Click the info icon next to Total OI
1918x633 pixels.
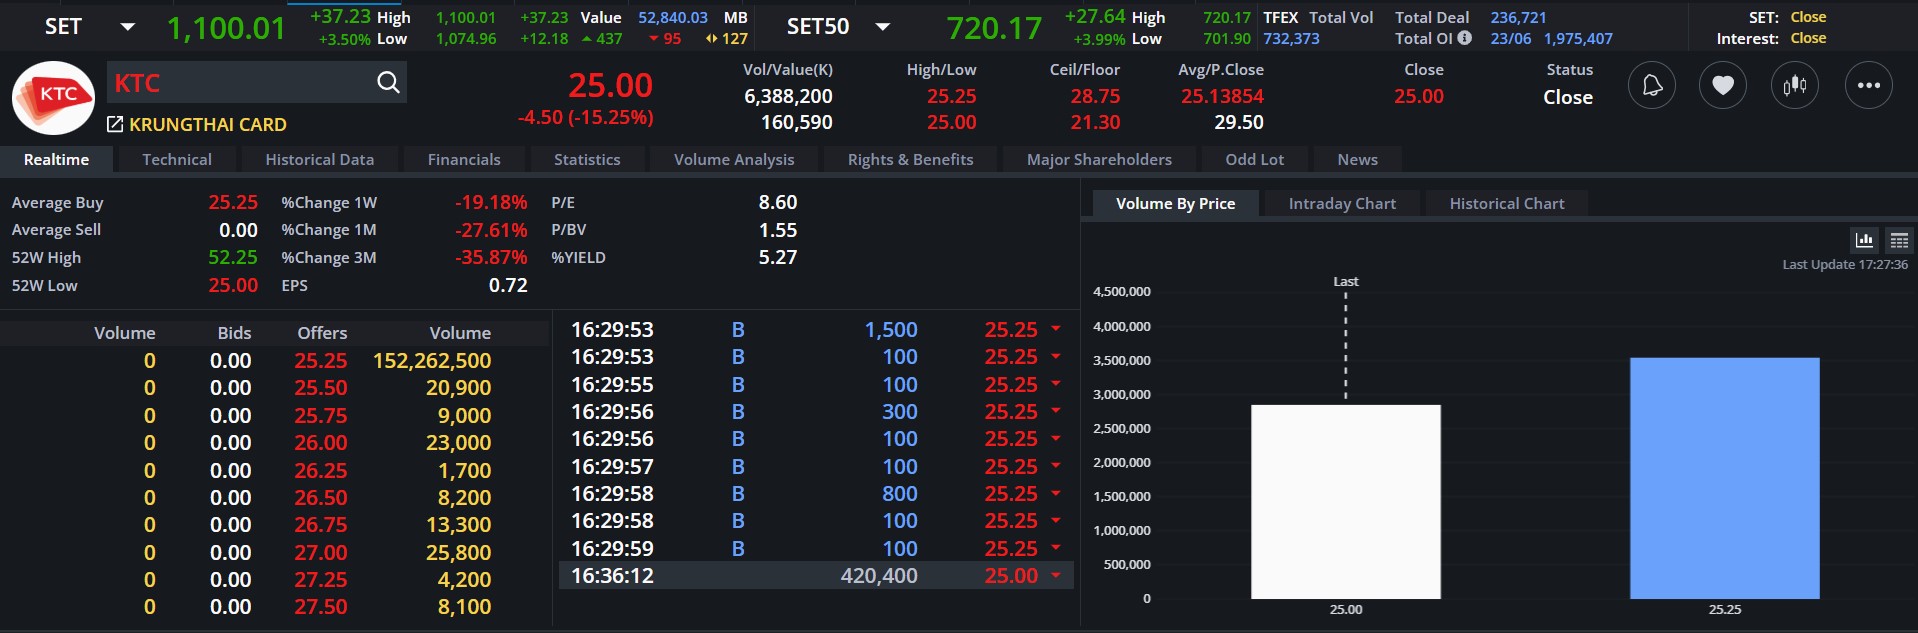pos(1465,38)
